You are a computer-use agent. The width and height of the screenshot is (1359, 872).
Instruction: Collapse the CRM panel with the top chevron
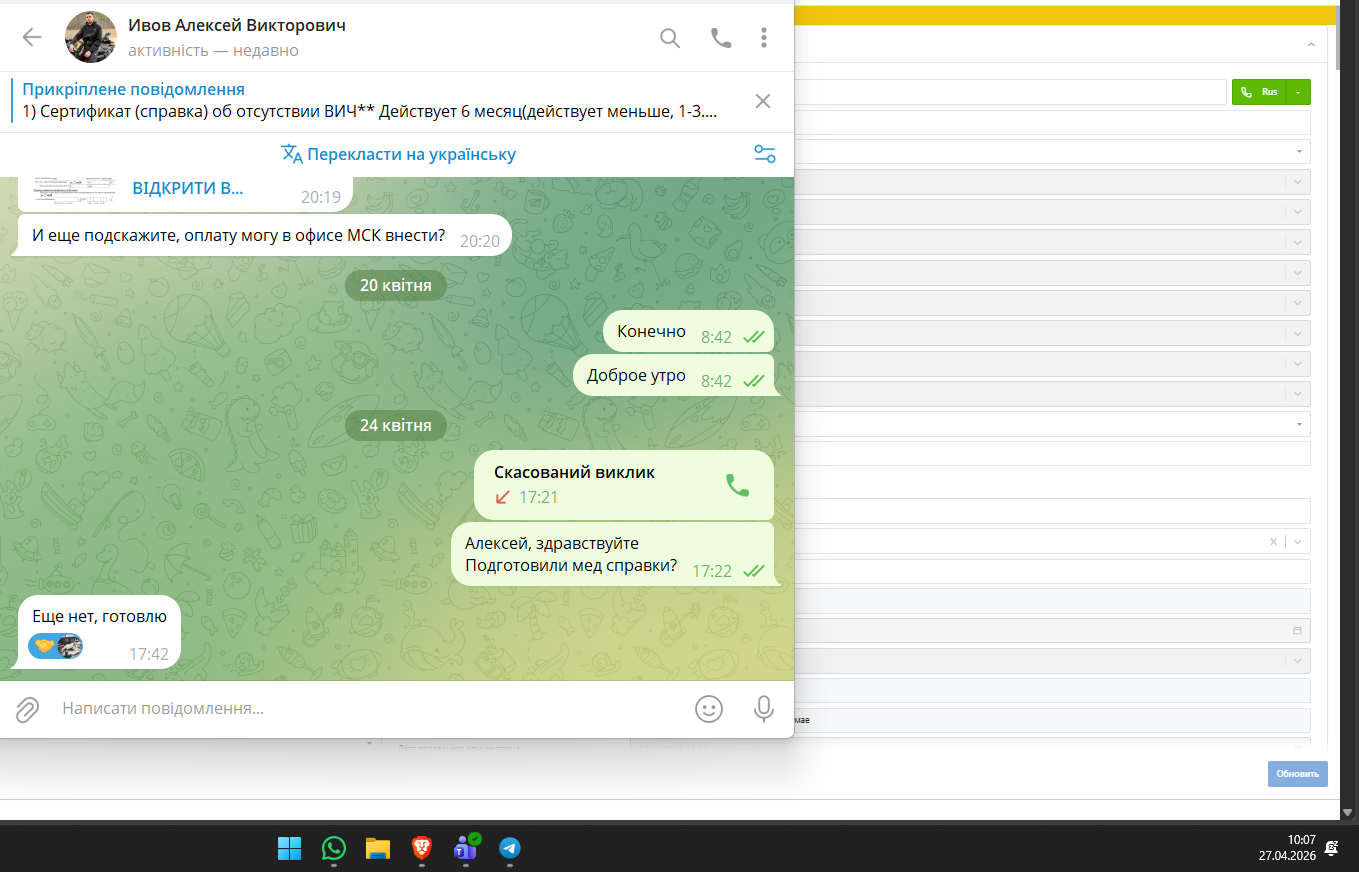tap(1310, 44)
